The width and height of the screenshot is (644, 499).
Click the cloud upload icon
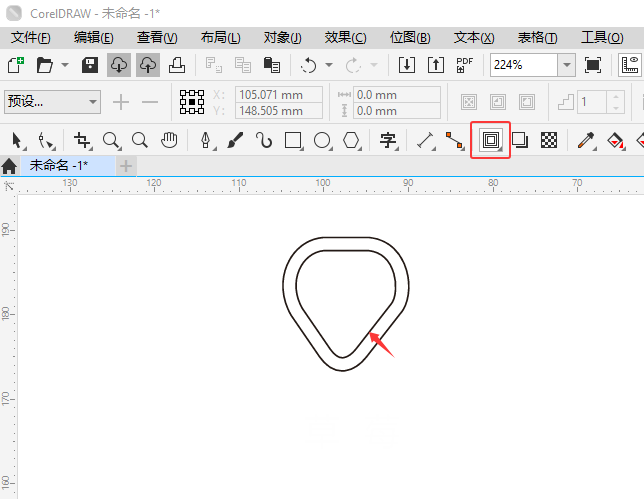click(x=148, y=65)
